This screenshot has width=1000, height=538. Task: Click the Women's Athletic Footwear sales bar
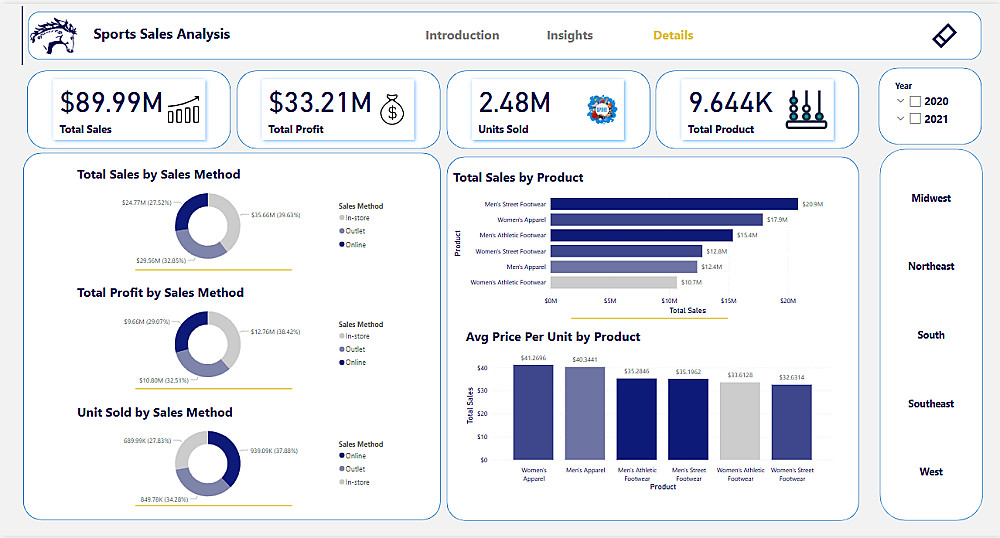click(x=614, y=282)
